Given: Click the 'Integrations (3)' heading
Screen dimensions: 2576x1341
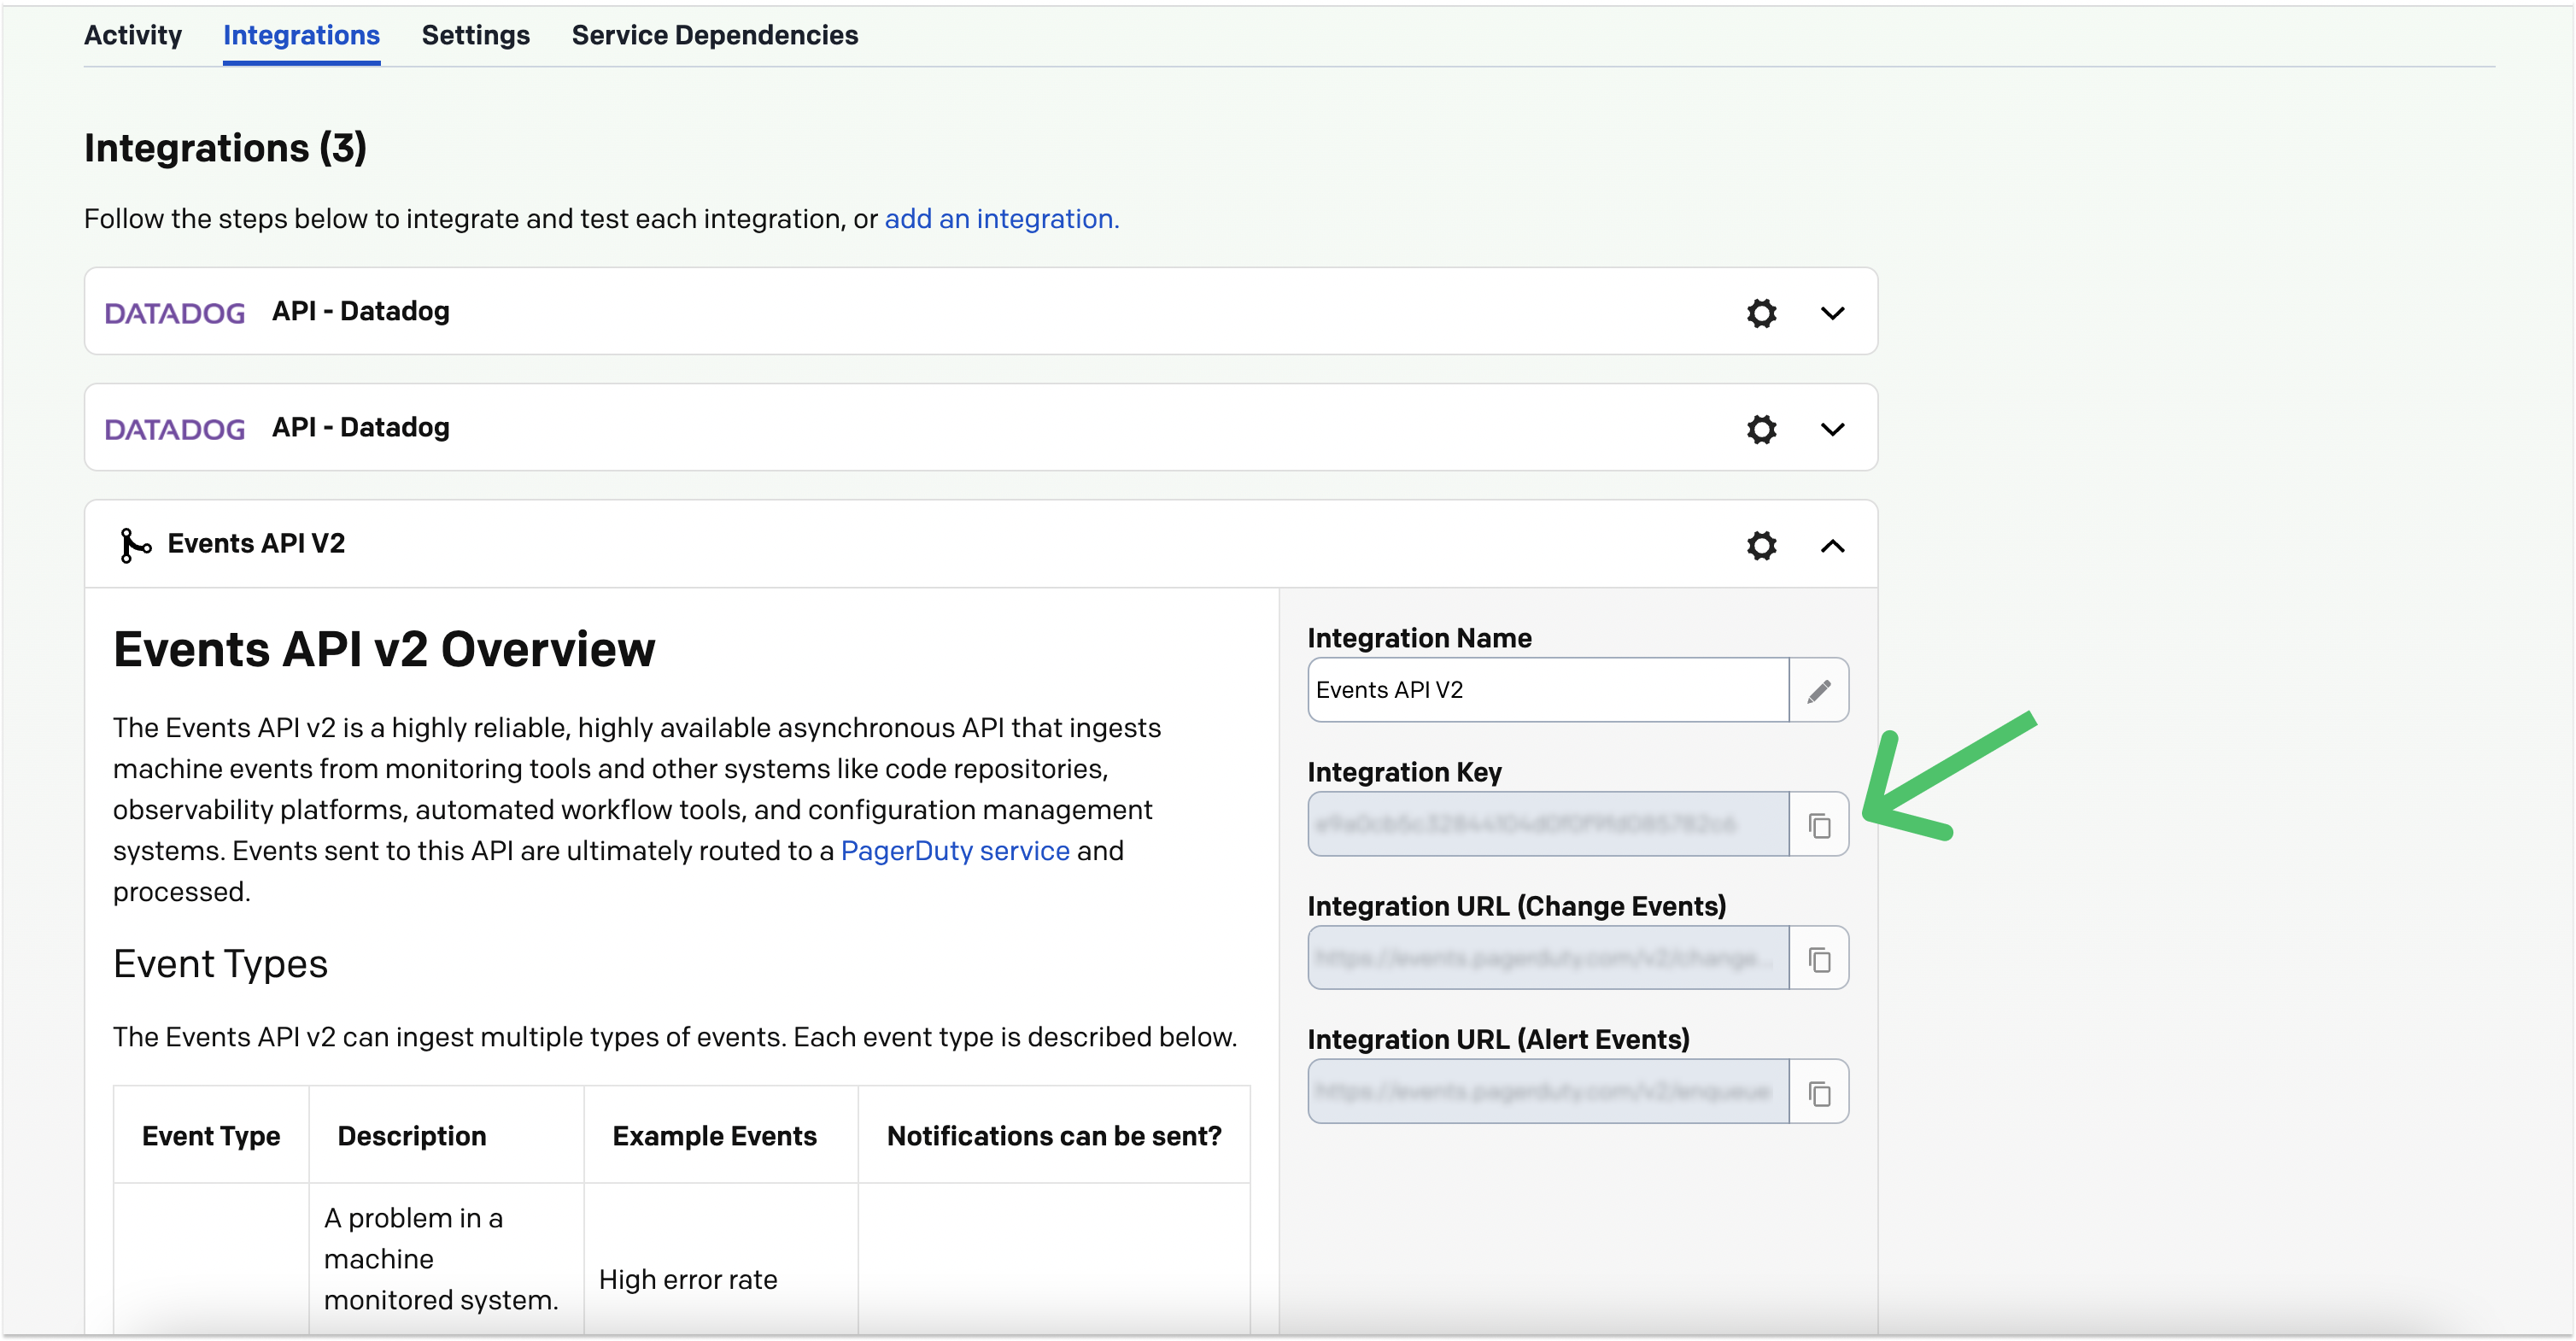Looking at the screenshot, I should (x=225, y=148).
